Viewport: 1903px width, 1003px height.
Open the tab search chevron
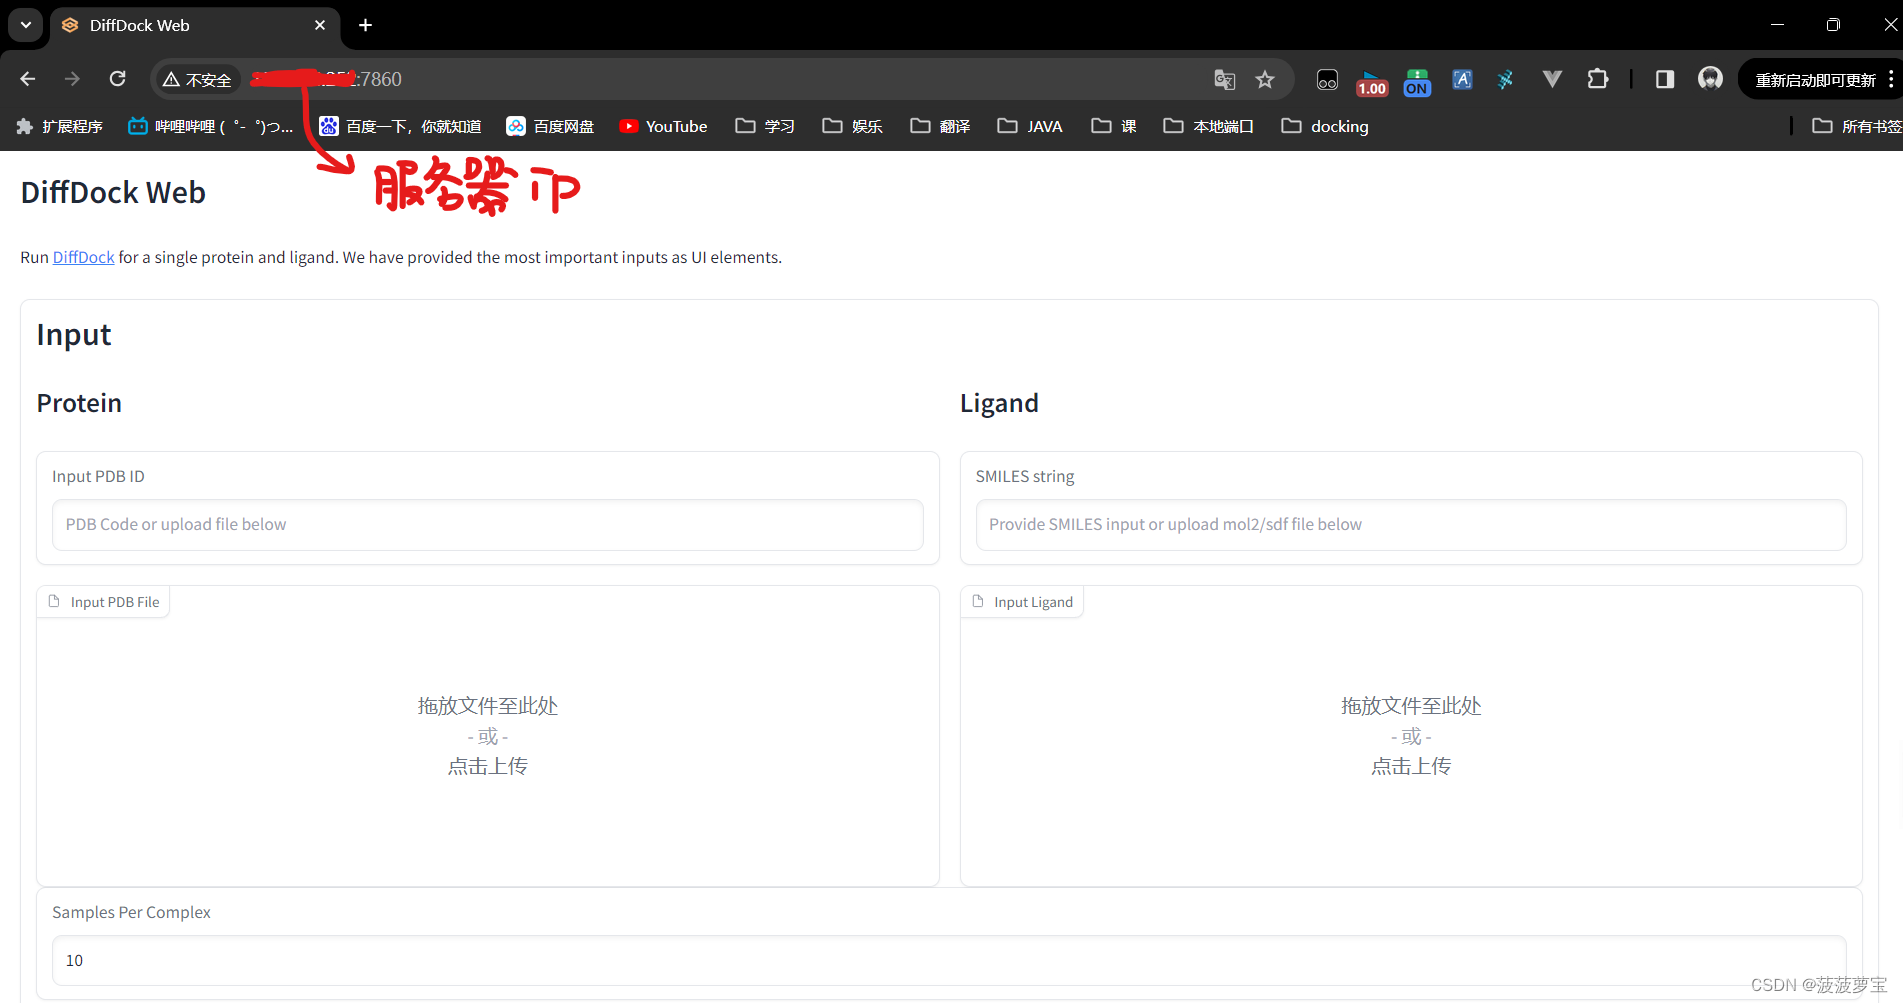coord(25,25)
